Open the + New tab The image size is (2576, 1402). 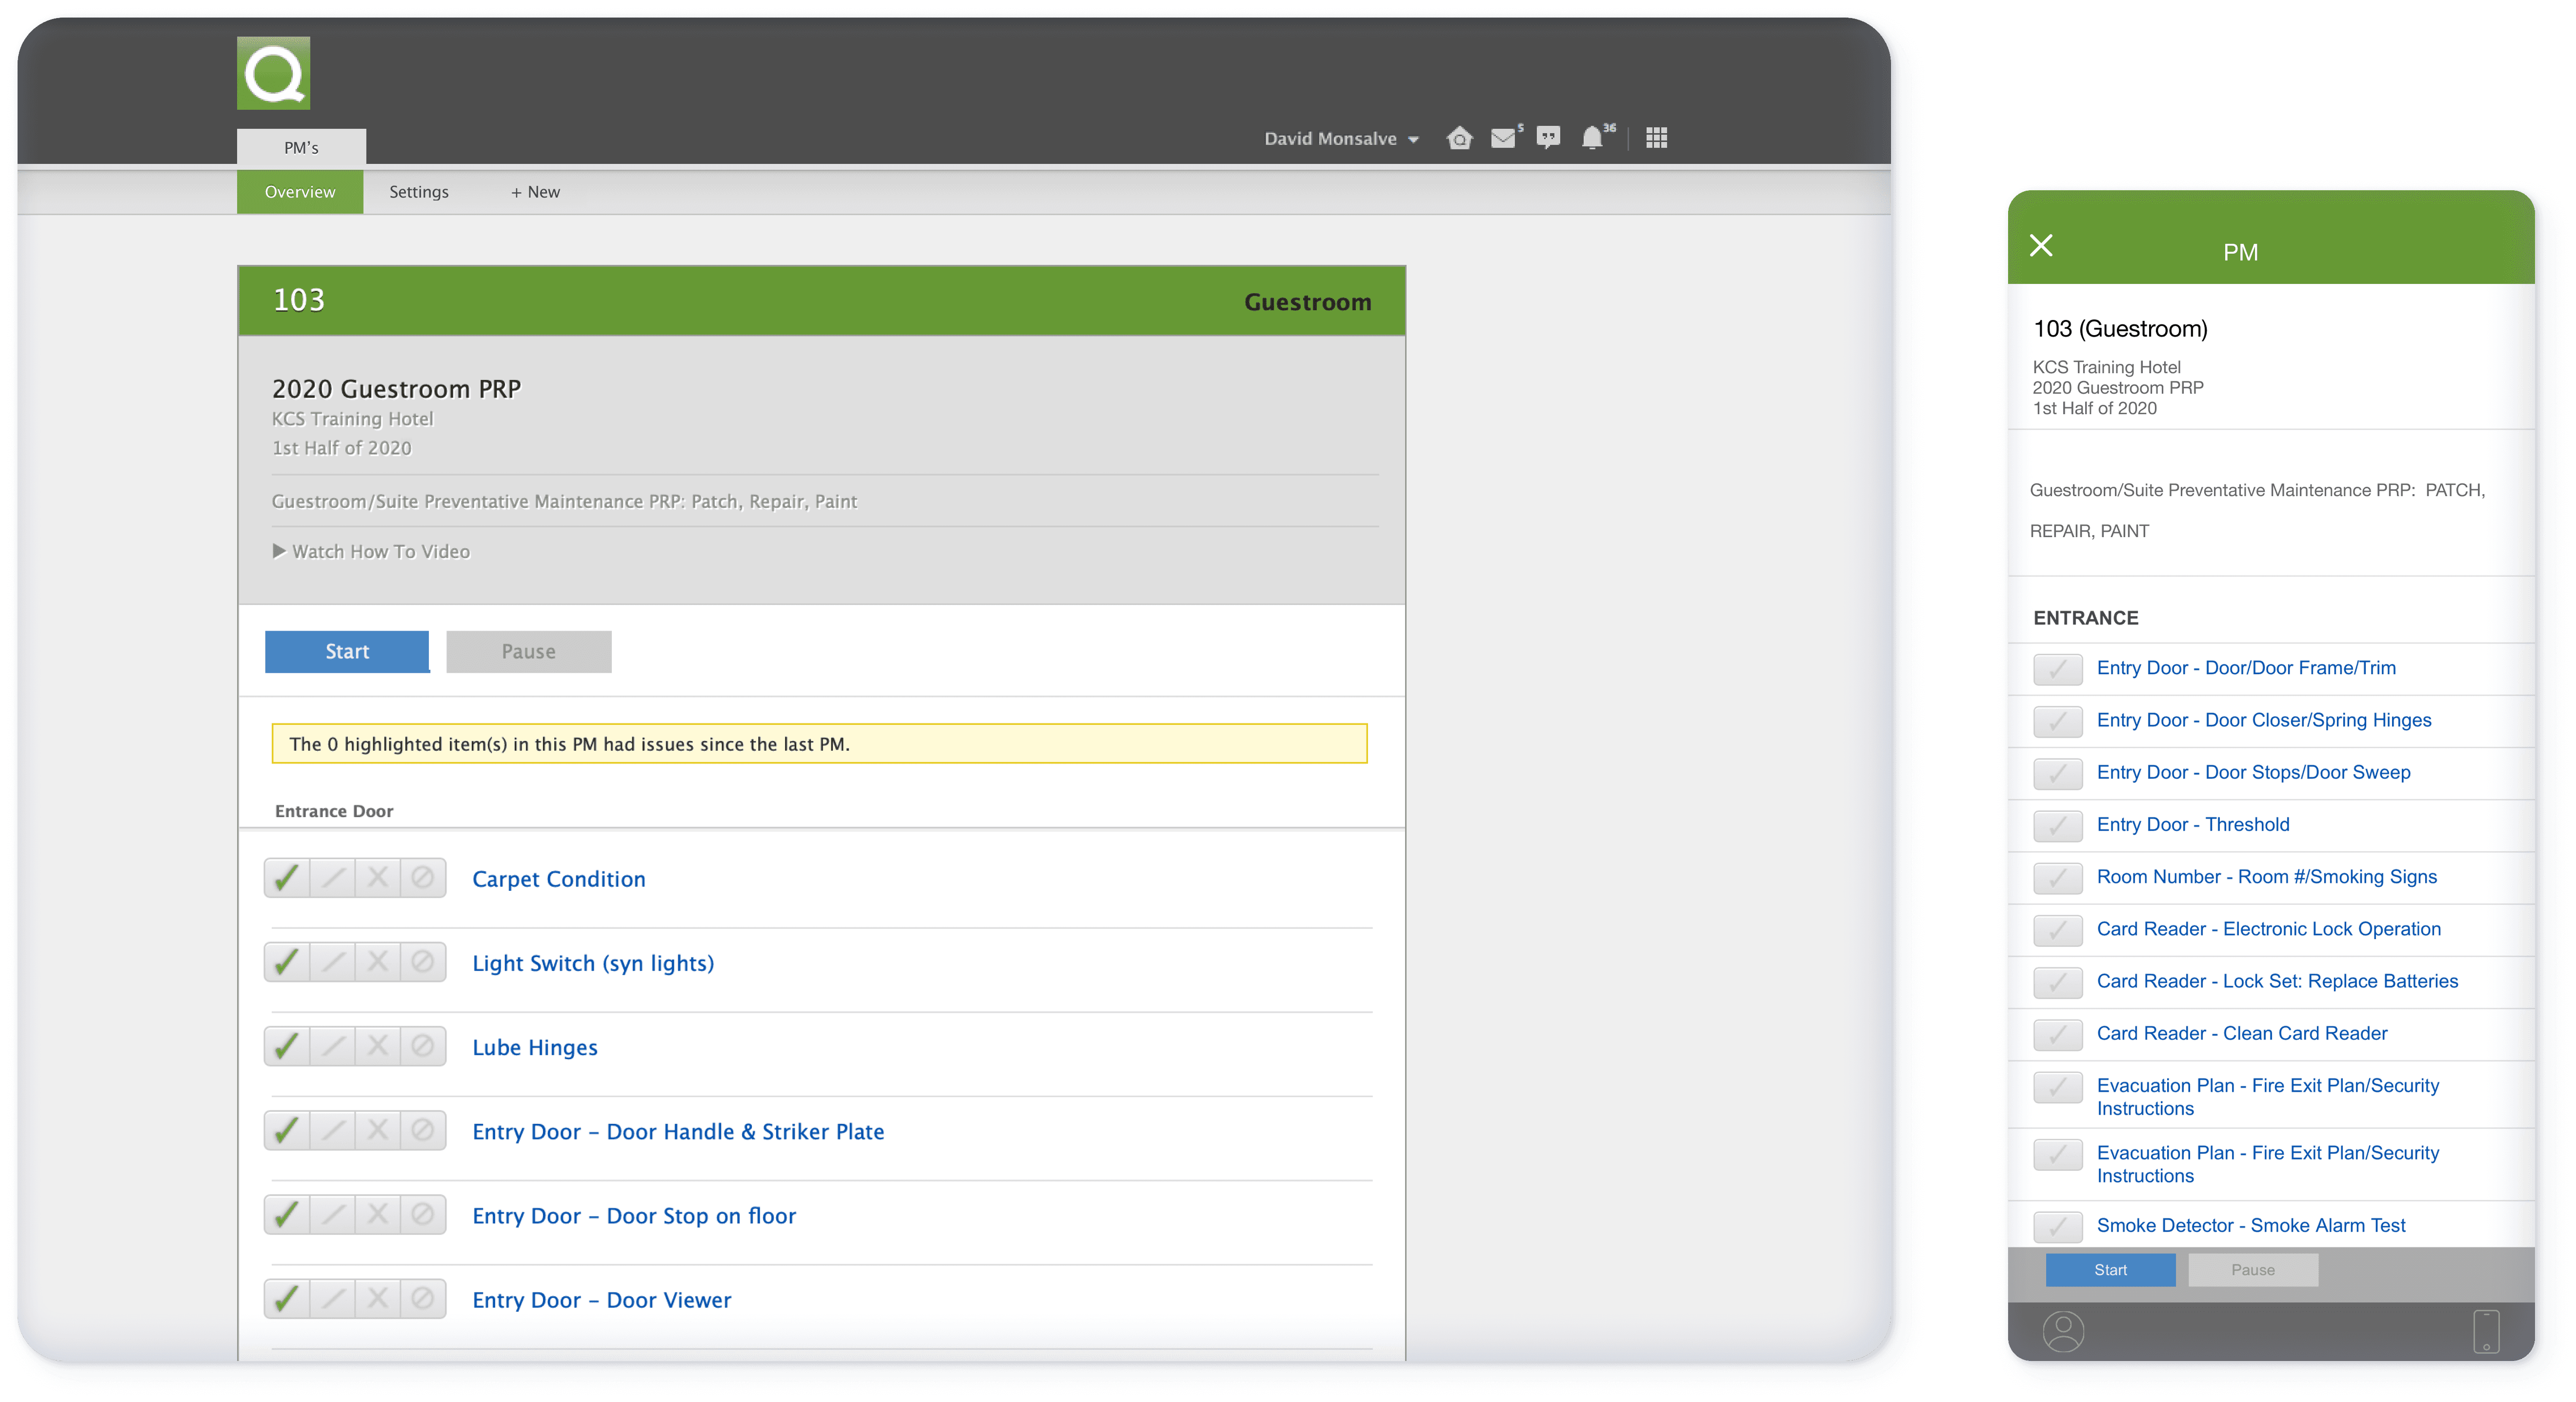(x=535, y=192)
